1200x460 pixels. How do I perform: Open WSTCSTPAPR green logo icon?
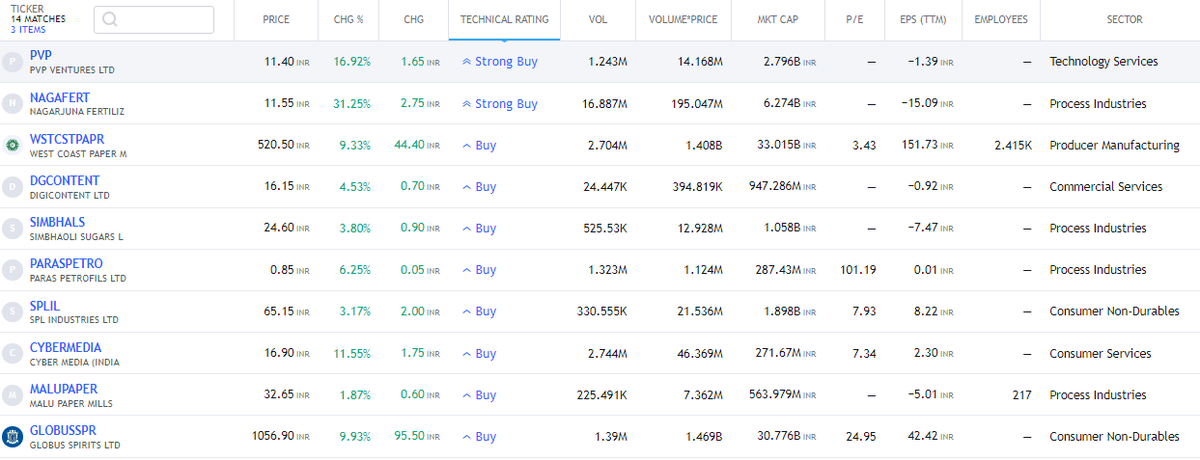pos(12,146)
